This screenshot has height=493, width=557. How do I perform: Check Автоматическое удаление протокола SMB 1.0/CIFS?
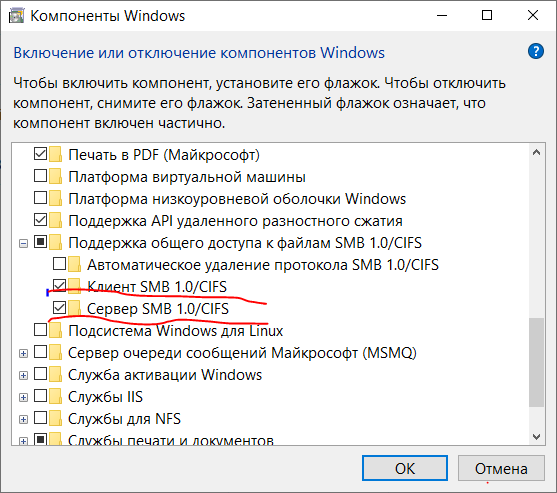point(59,264)
